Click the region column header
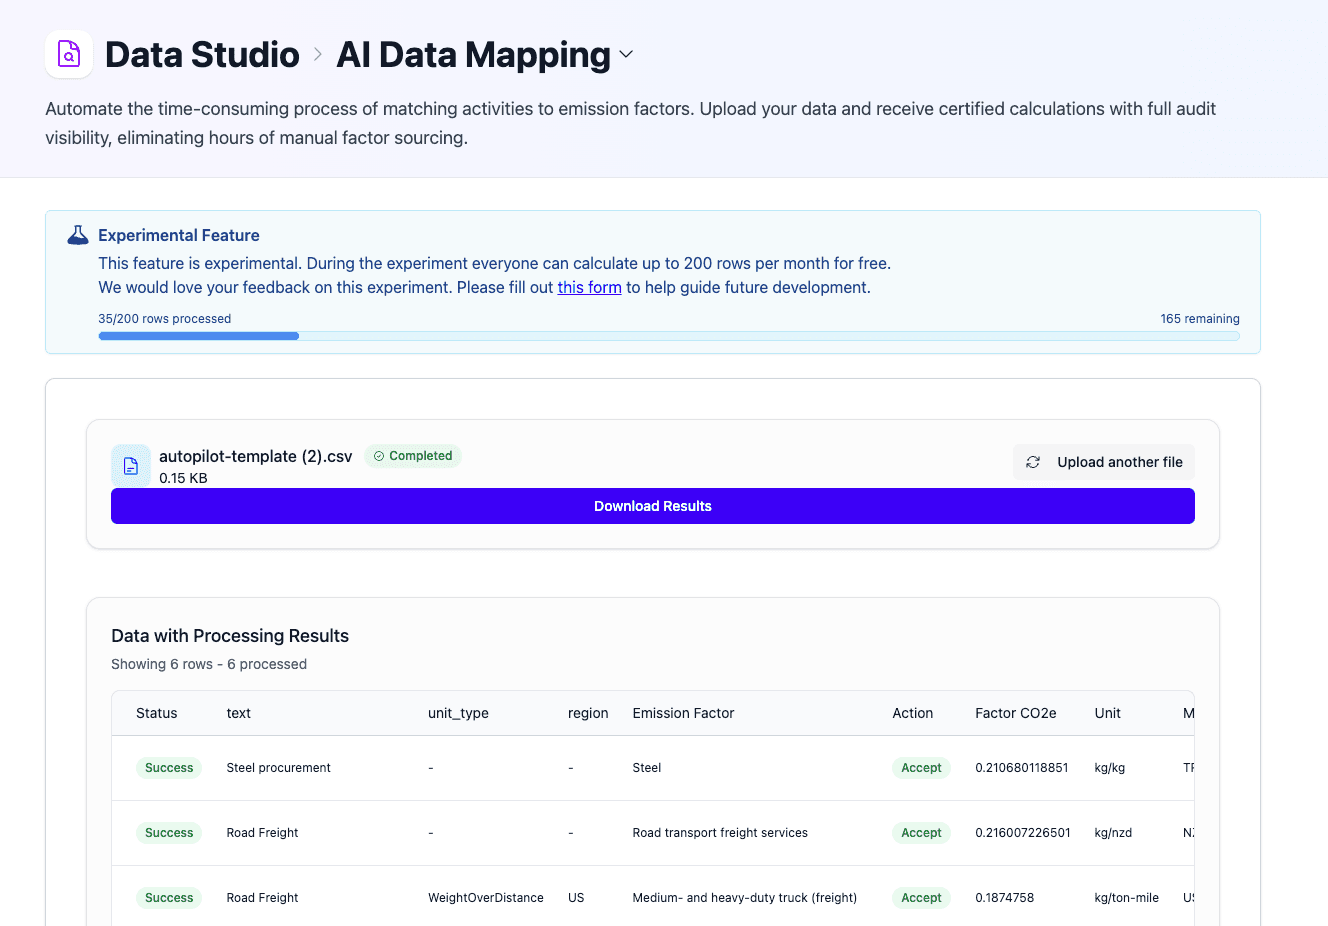This screenshot has width=1328, height=926. click(588, 713)
